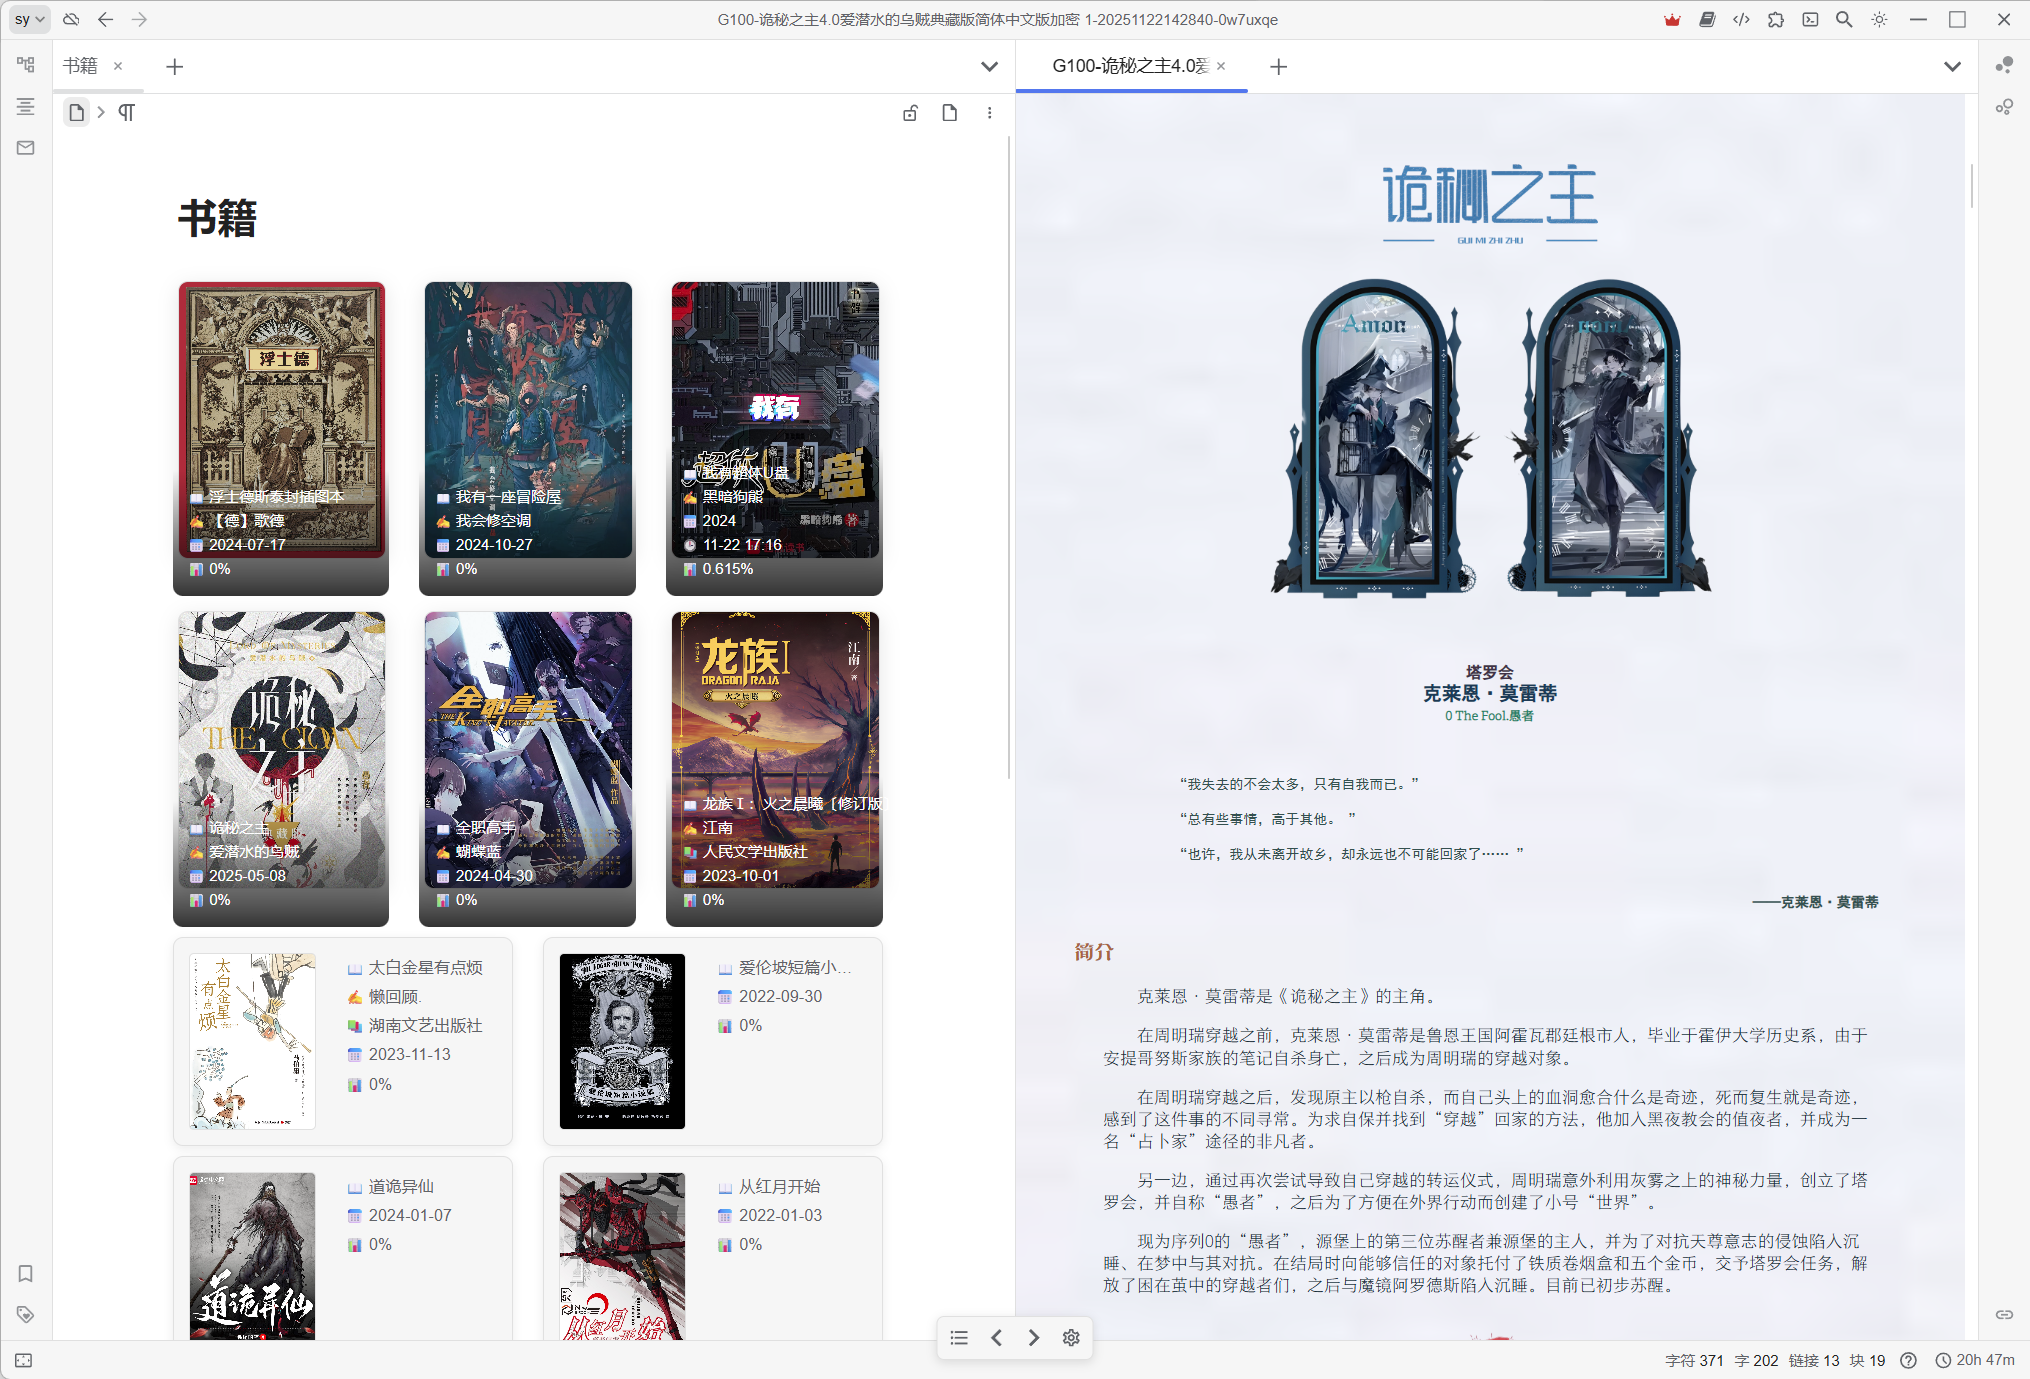Go to the next page arrow button
Viewport: 2030px width, 1379px height.
click(x=1033, y=1338)
